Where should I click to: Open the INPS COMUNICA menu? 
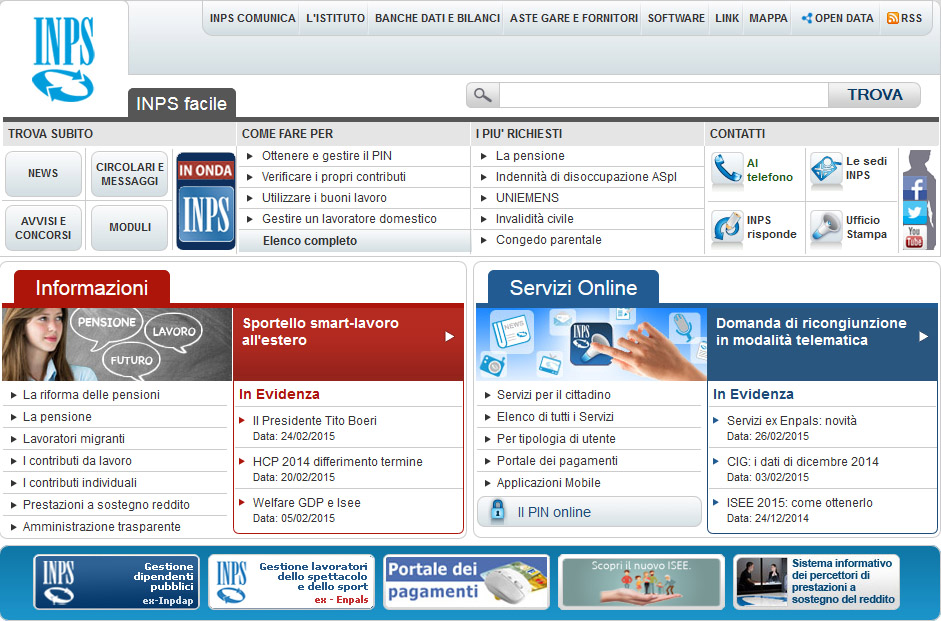tap(253, 18)
